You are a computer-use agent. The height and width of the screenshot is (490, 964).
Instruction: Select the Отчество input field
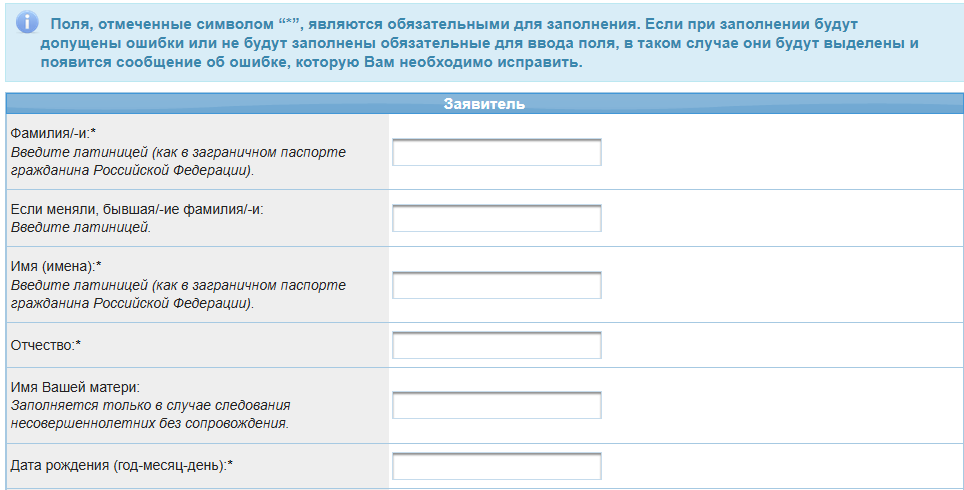[x=496, y=345]
